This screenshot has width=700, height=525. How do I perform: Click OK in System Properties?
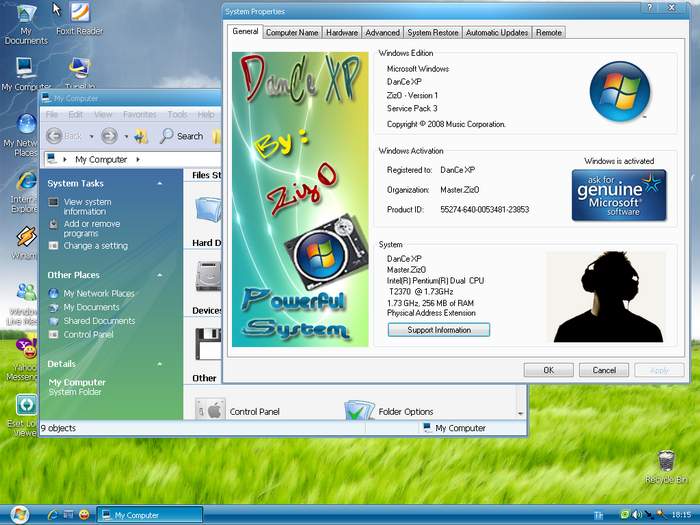click(548, 370)
